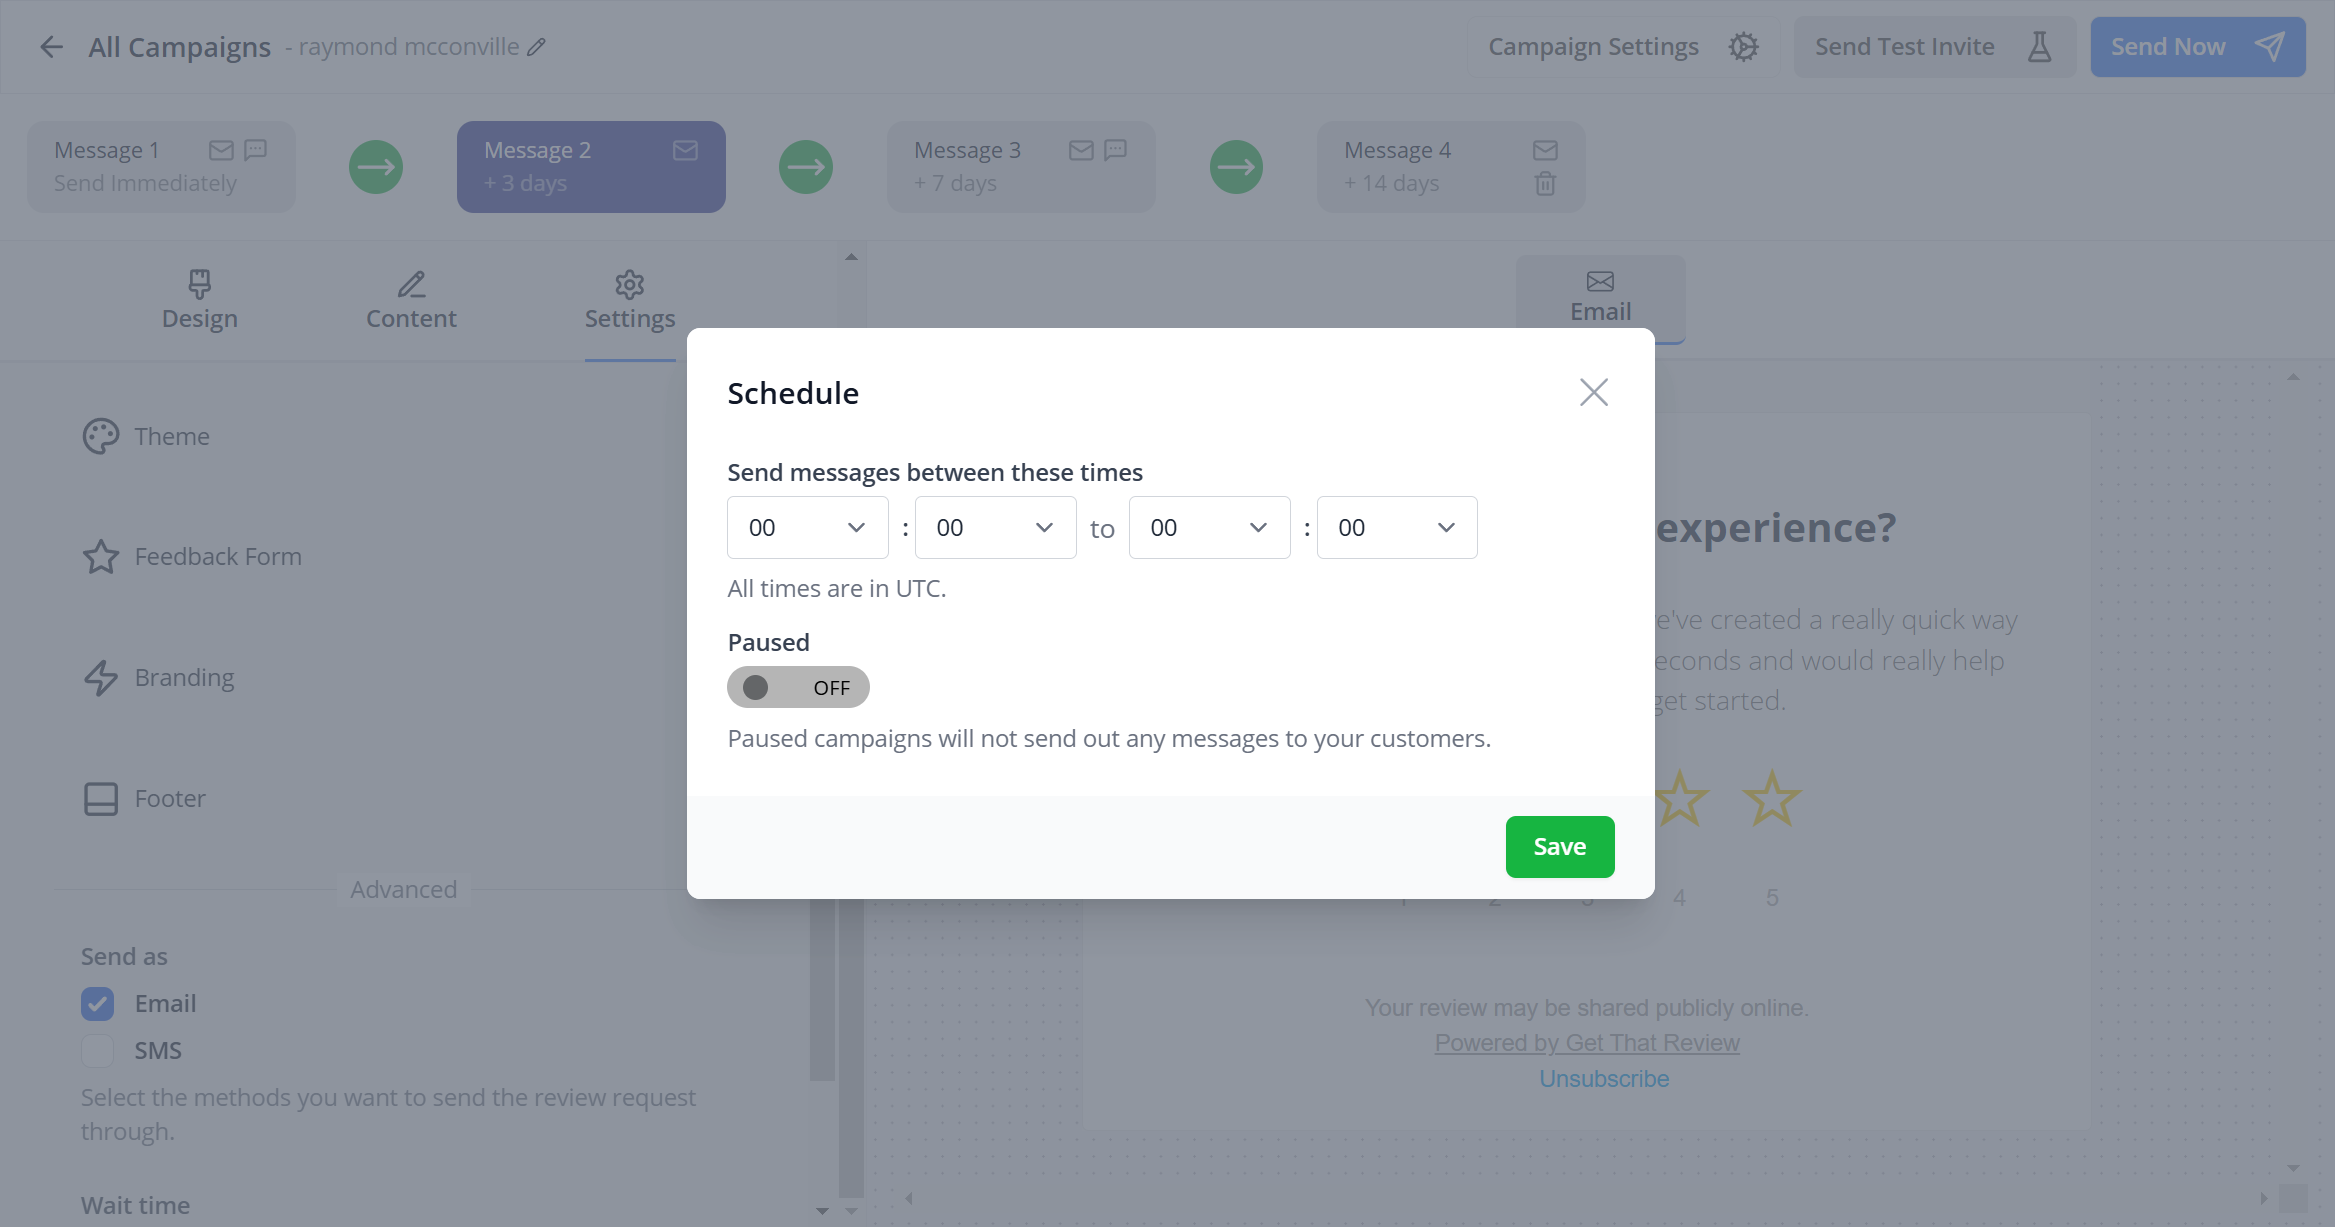Image resolution: width=2335 pixels, height=1227 pixels.
Task: Select the fifth rating star
Action: point(1772,799)
